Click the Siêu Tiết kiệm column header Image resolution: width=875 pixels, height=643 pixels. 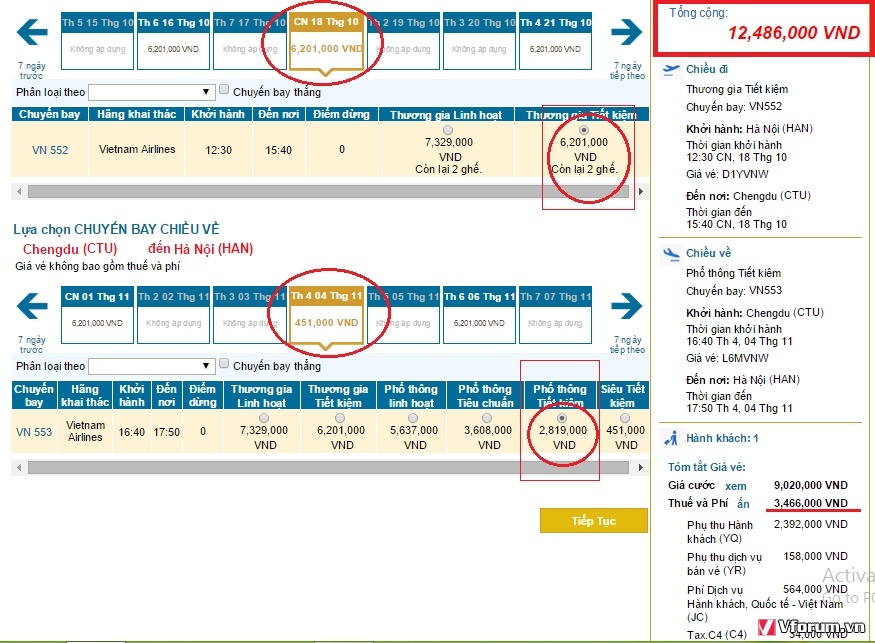(x=623, y=396)
